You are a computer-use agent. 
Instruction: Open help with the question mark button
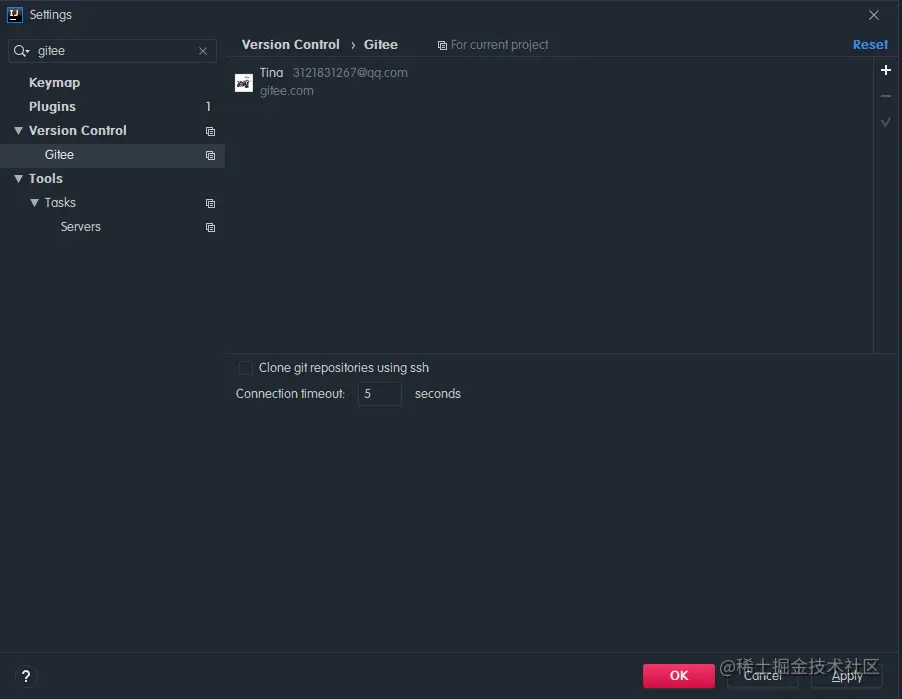(26, 676)
